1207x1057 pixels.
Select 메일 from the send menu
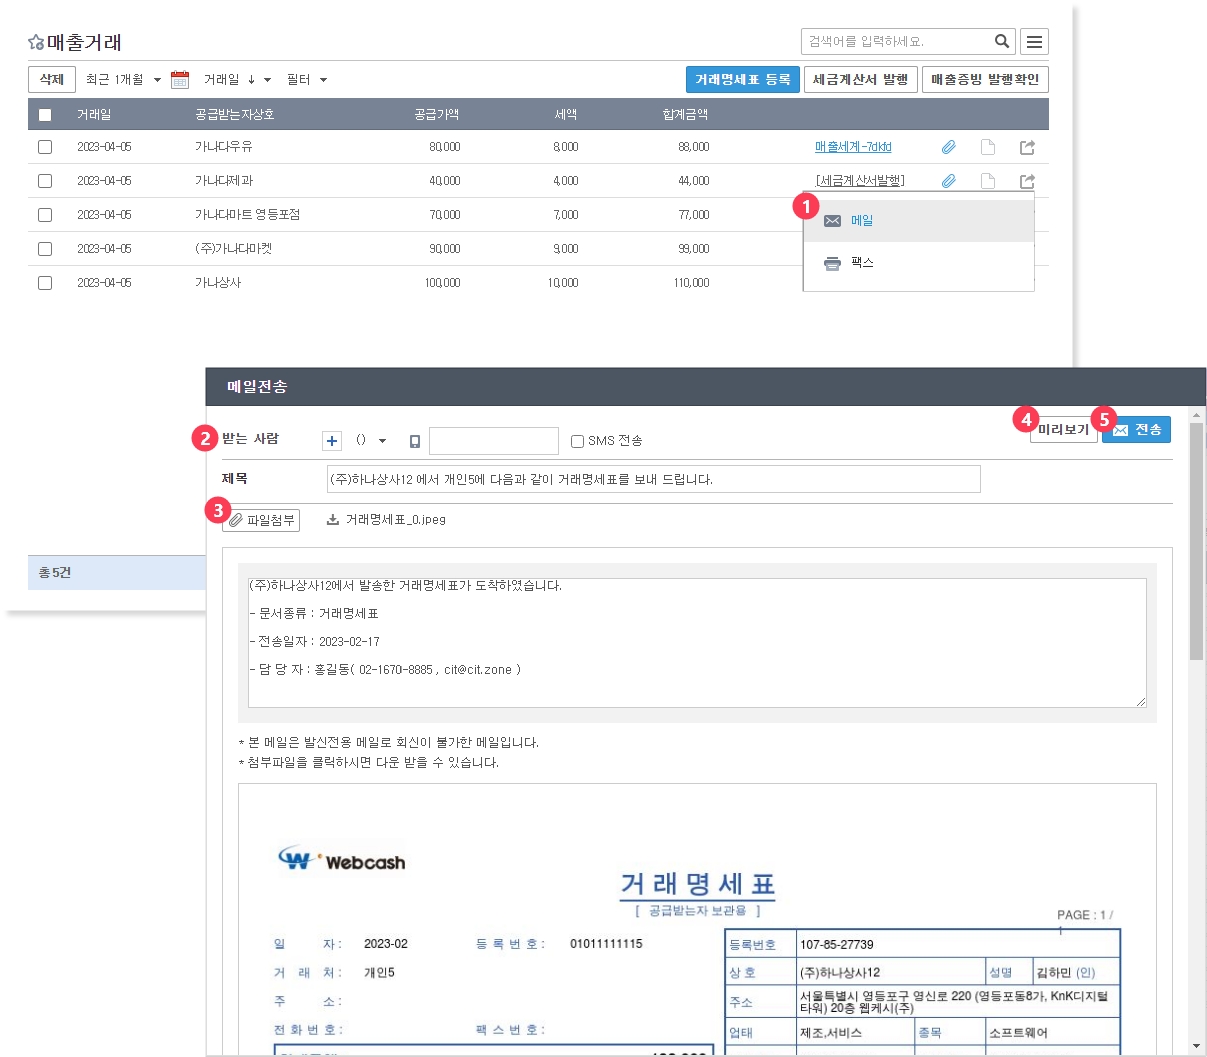[861, 221]
